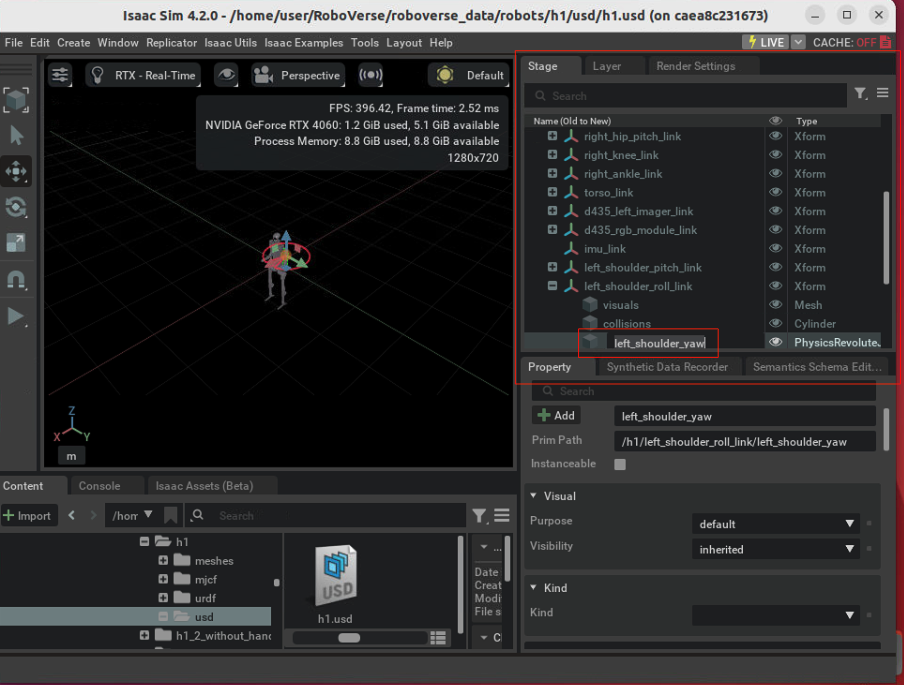The width and height of the screenshot is (904, 685).
Task: Click the cube selection mode icon
Action: click(x=16, y=100)
